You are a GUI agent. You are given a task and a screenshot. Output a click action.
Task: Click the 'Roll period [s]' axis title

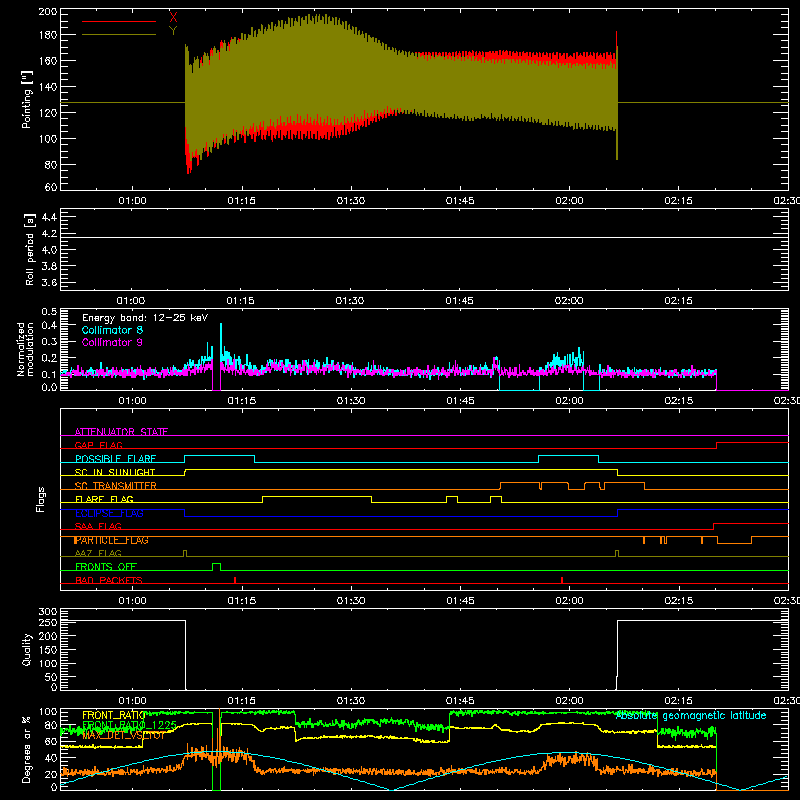tap(29, 249)
